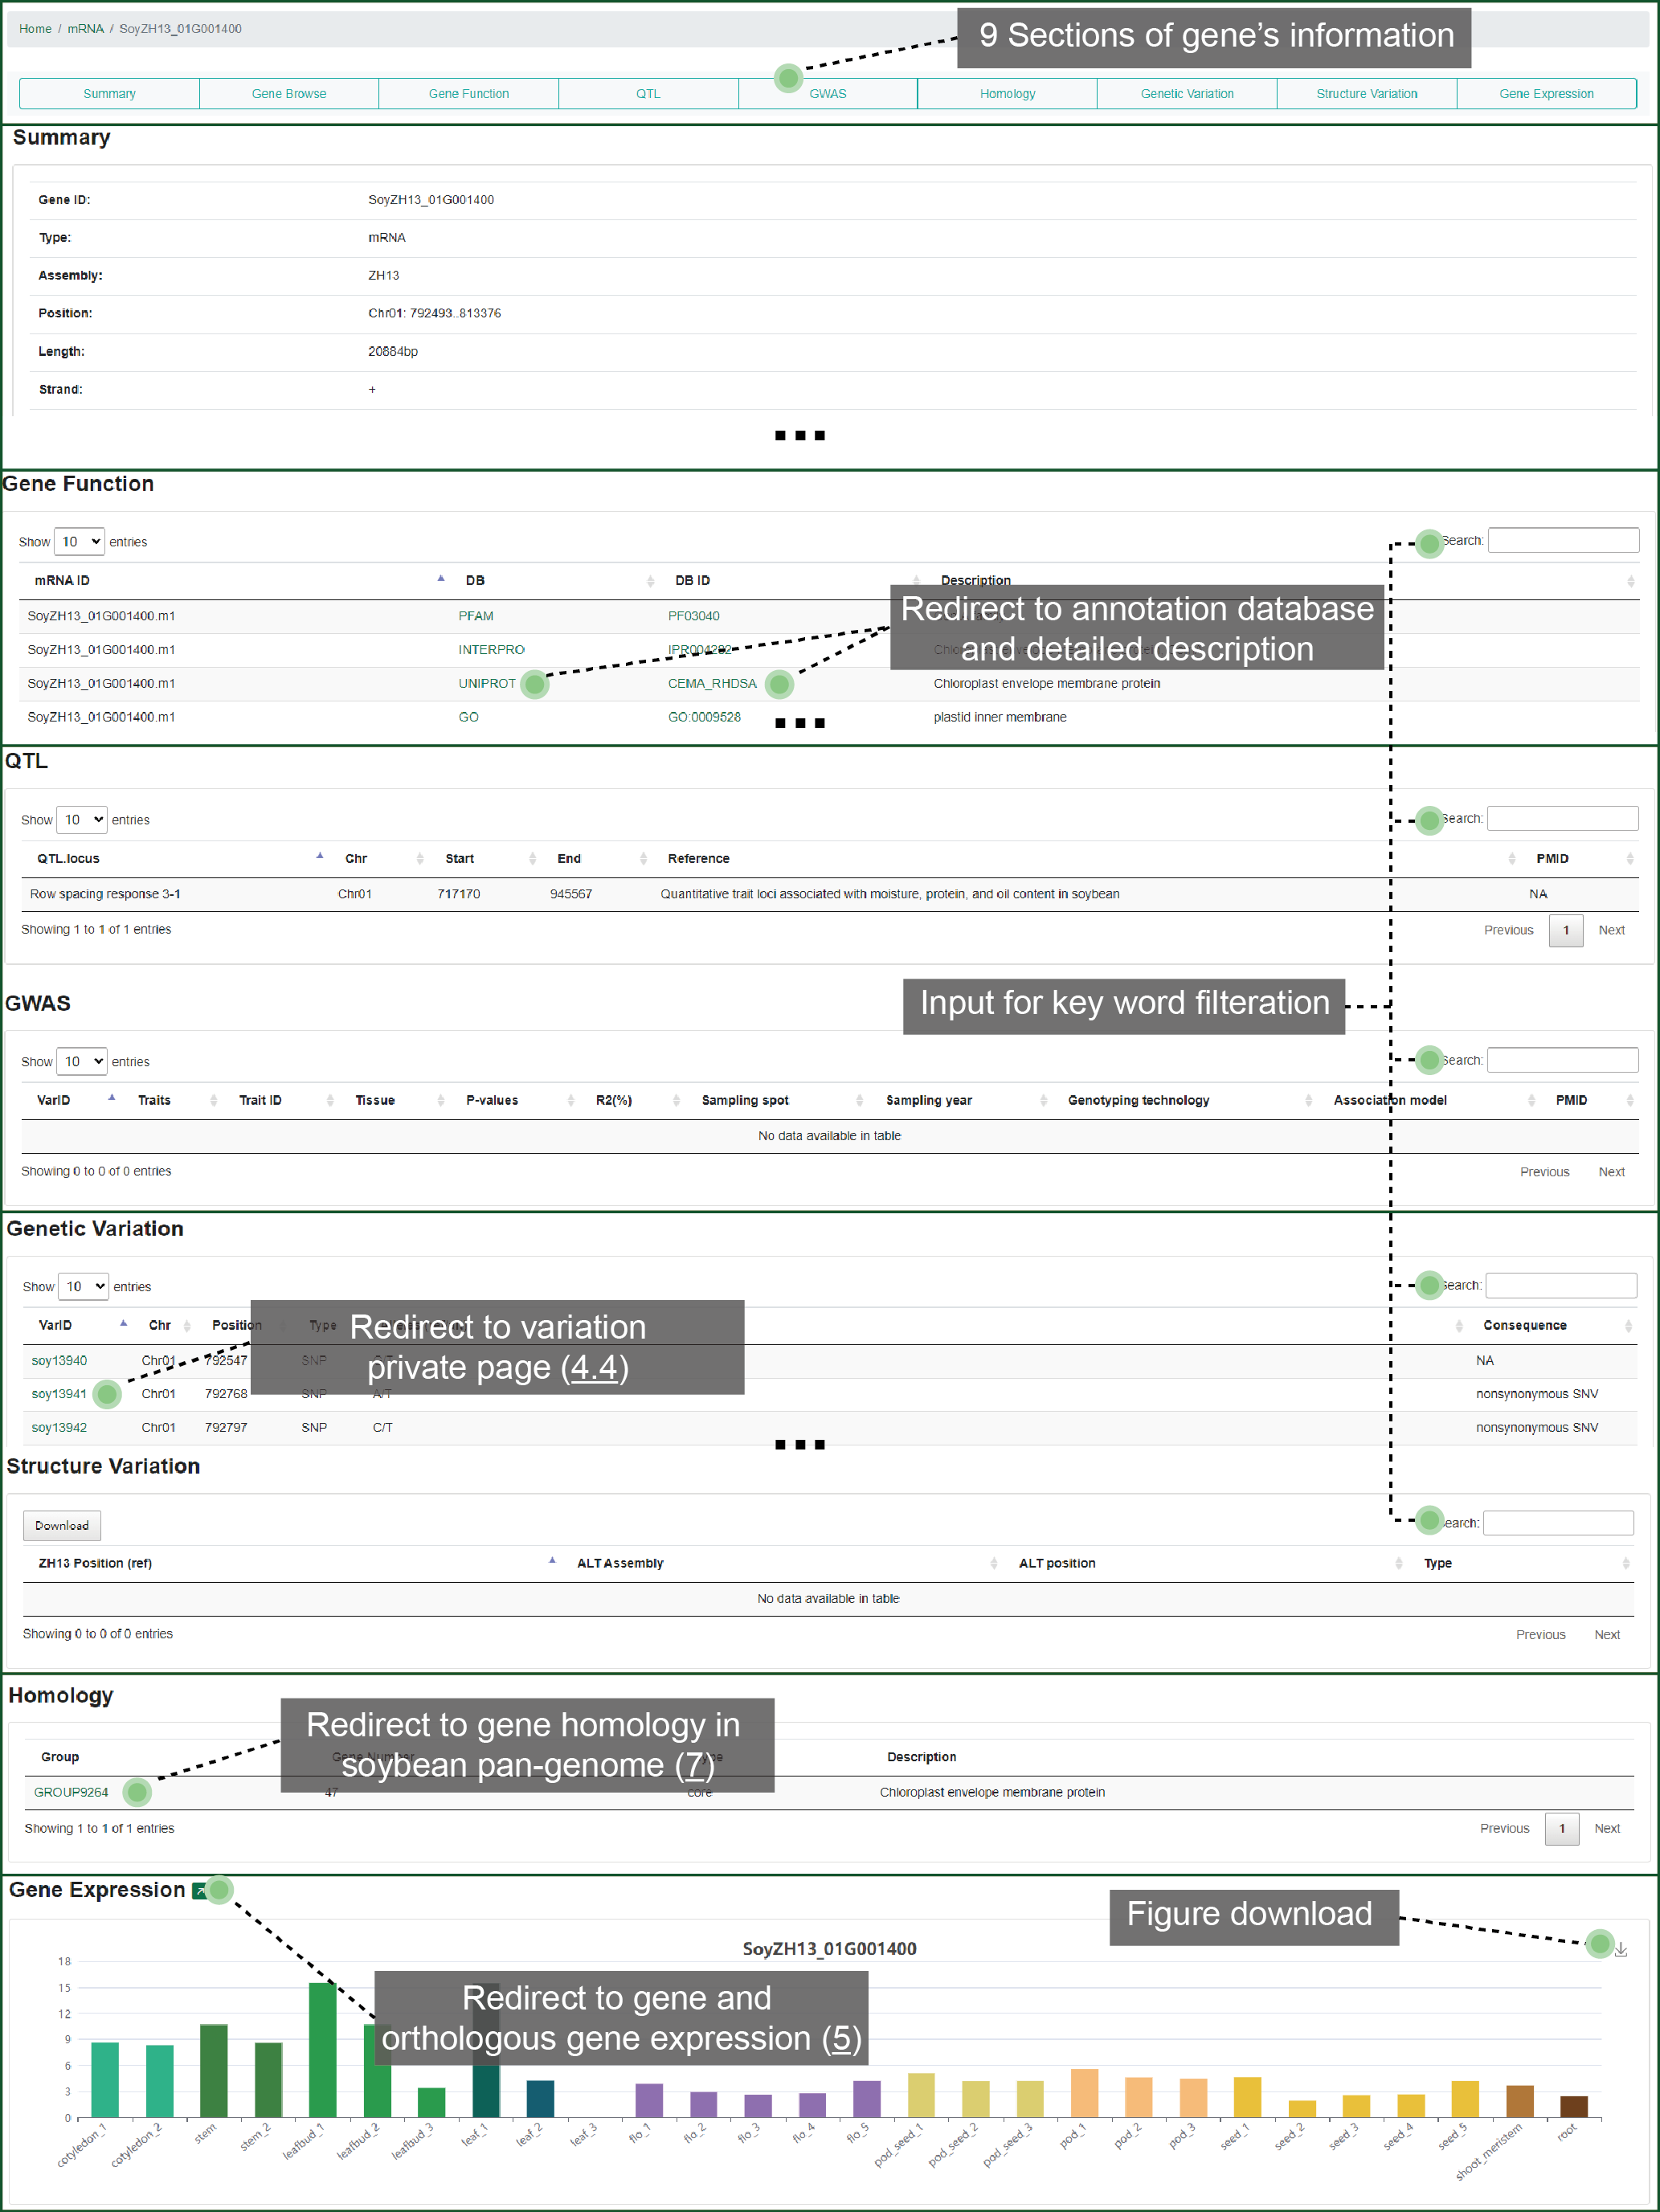Select the Homology tab

click(1007, 93)
